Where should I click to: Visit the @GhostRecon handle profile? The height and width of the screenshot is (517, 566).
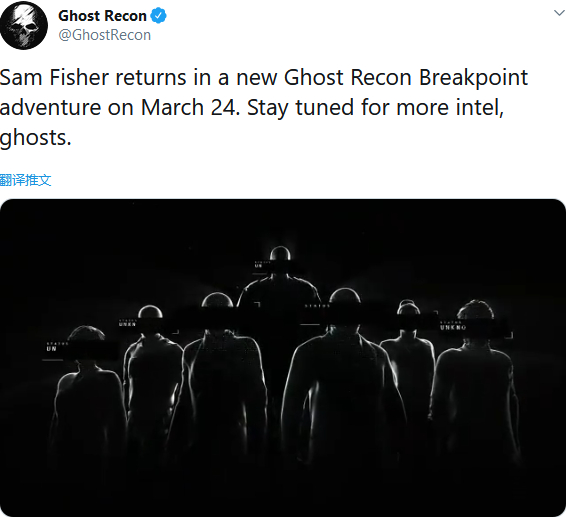[x=104, y=35]
